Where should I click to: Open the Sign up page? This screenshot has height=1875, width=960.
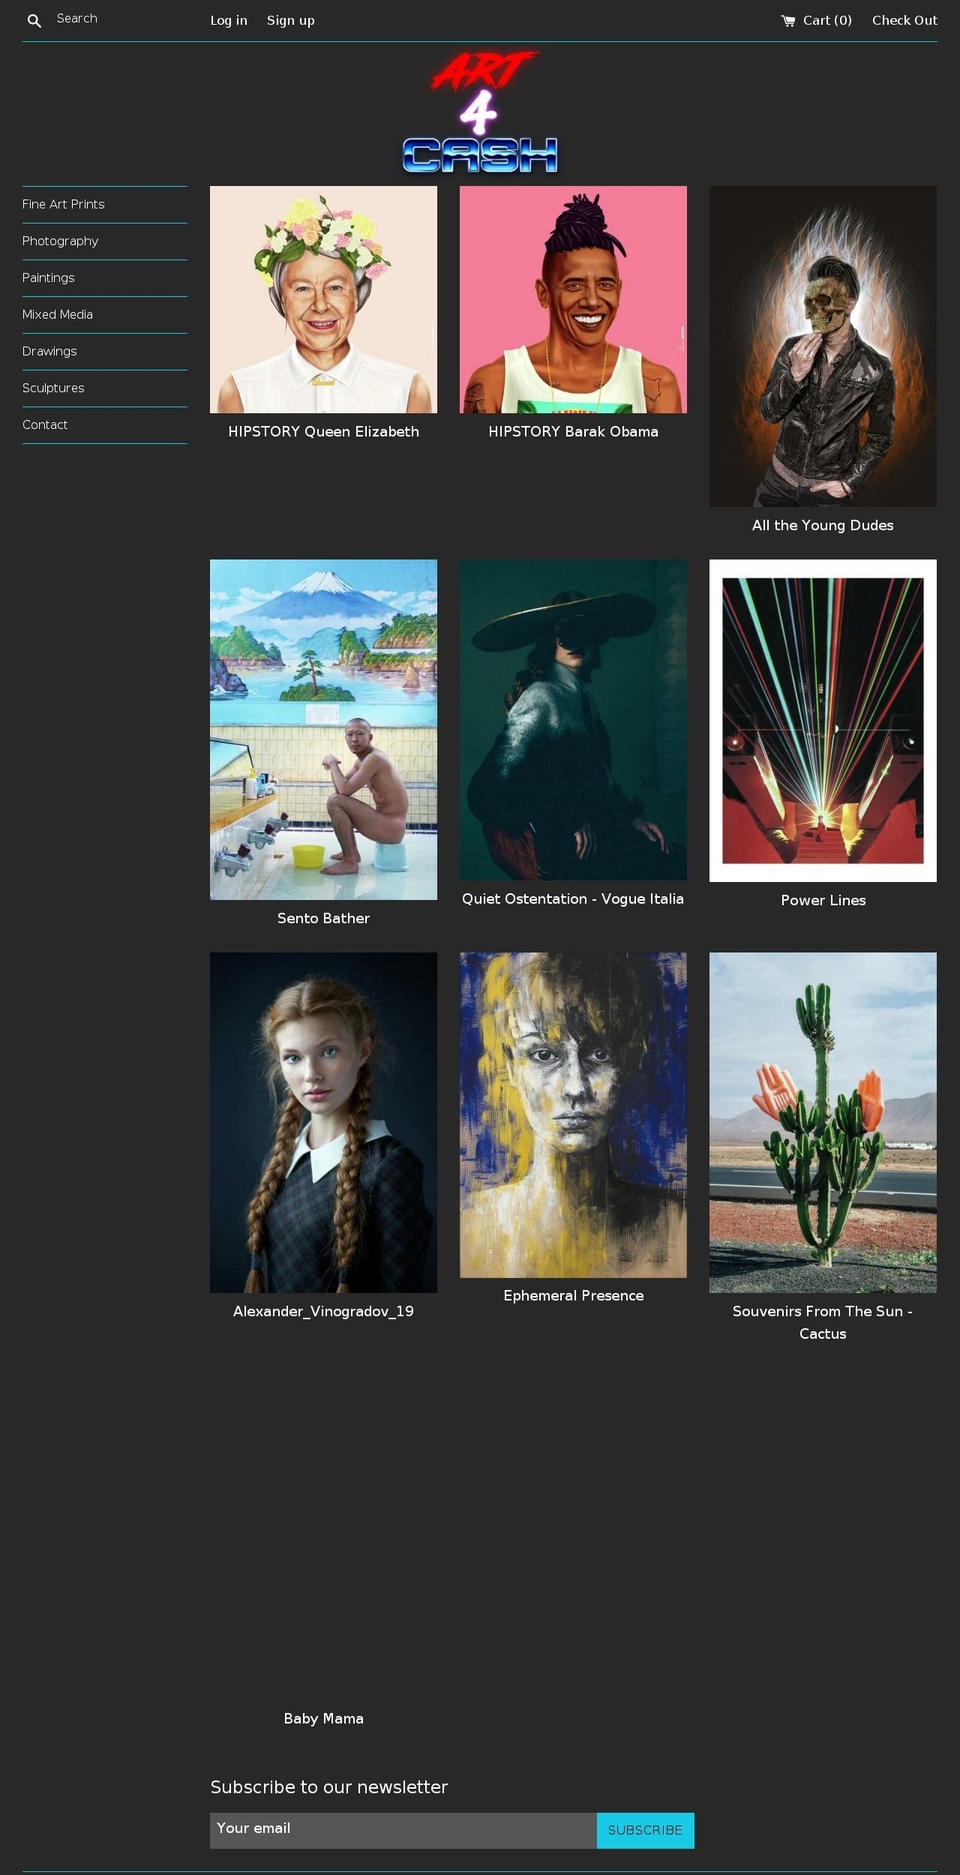coord(290,20)
